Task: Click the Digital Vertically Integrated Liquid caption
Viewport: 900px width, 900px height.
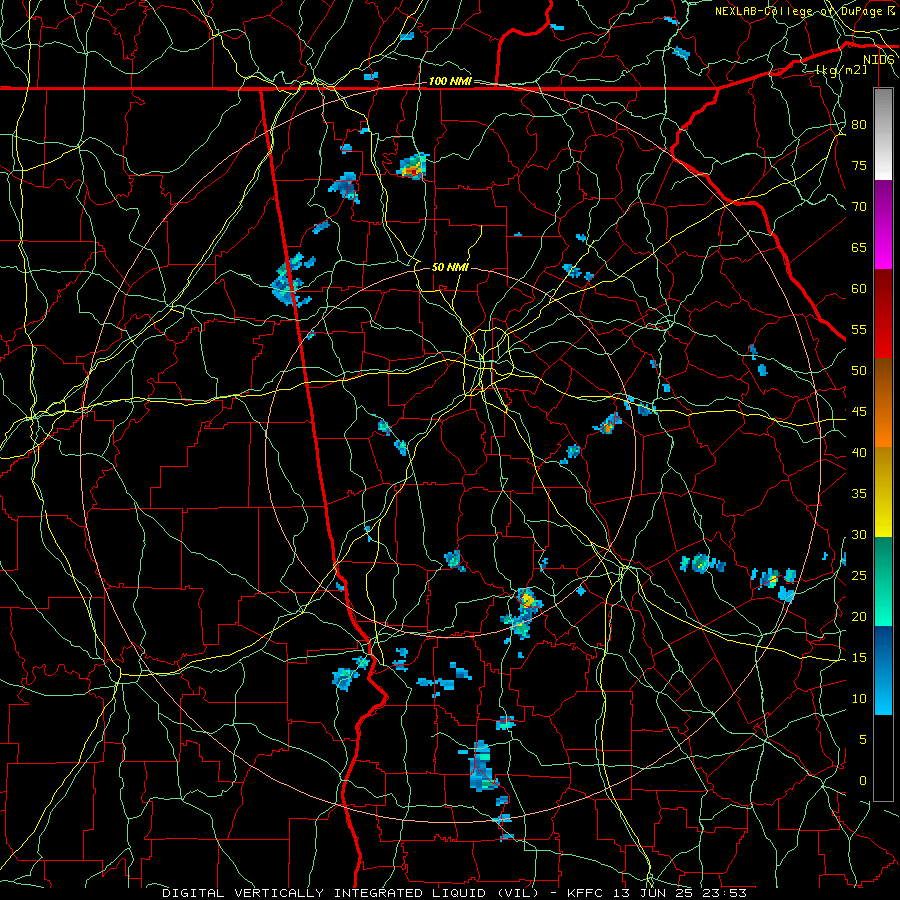Action: (x=454, y=893)
